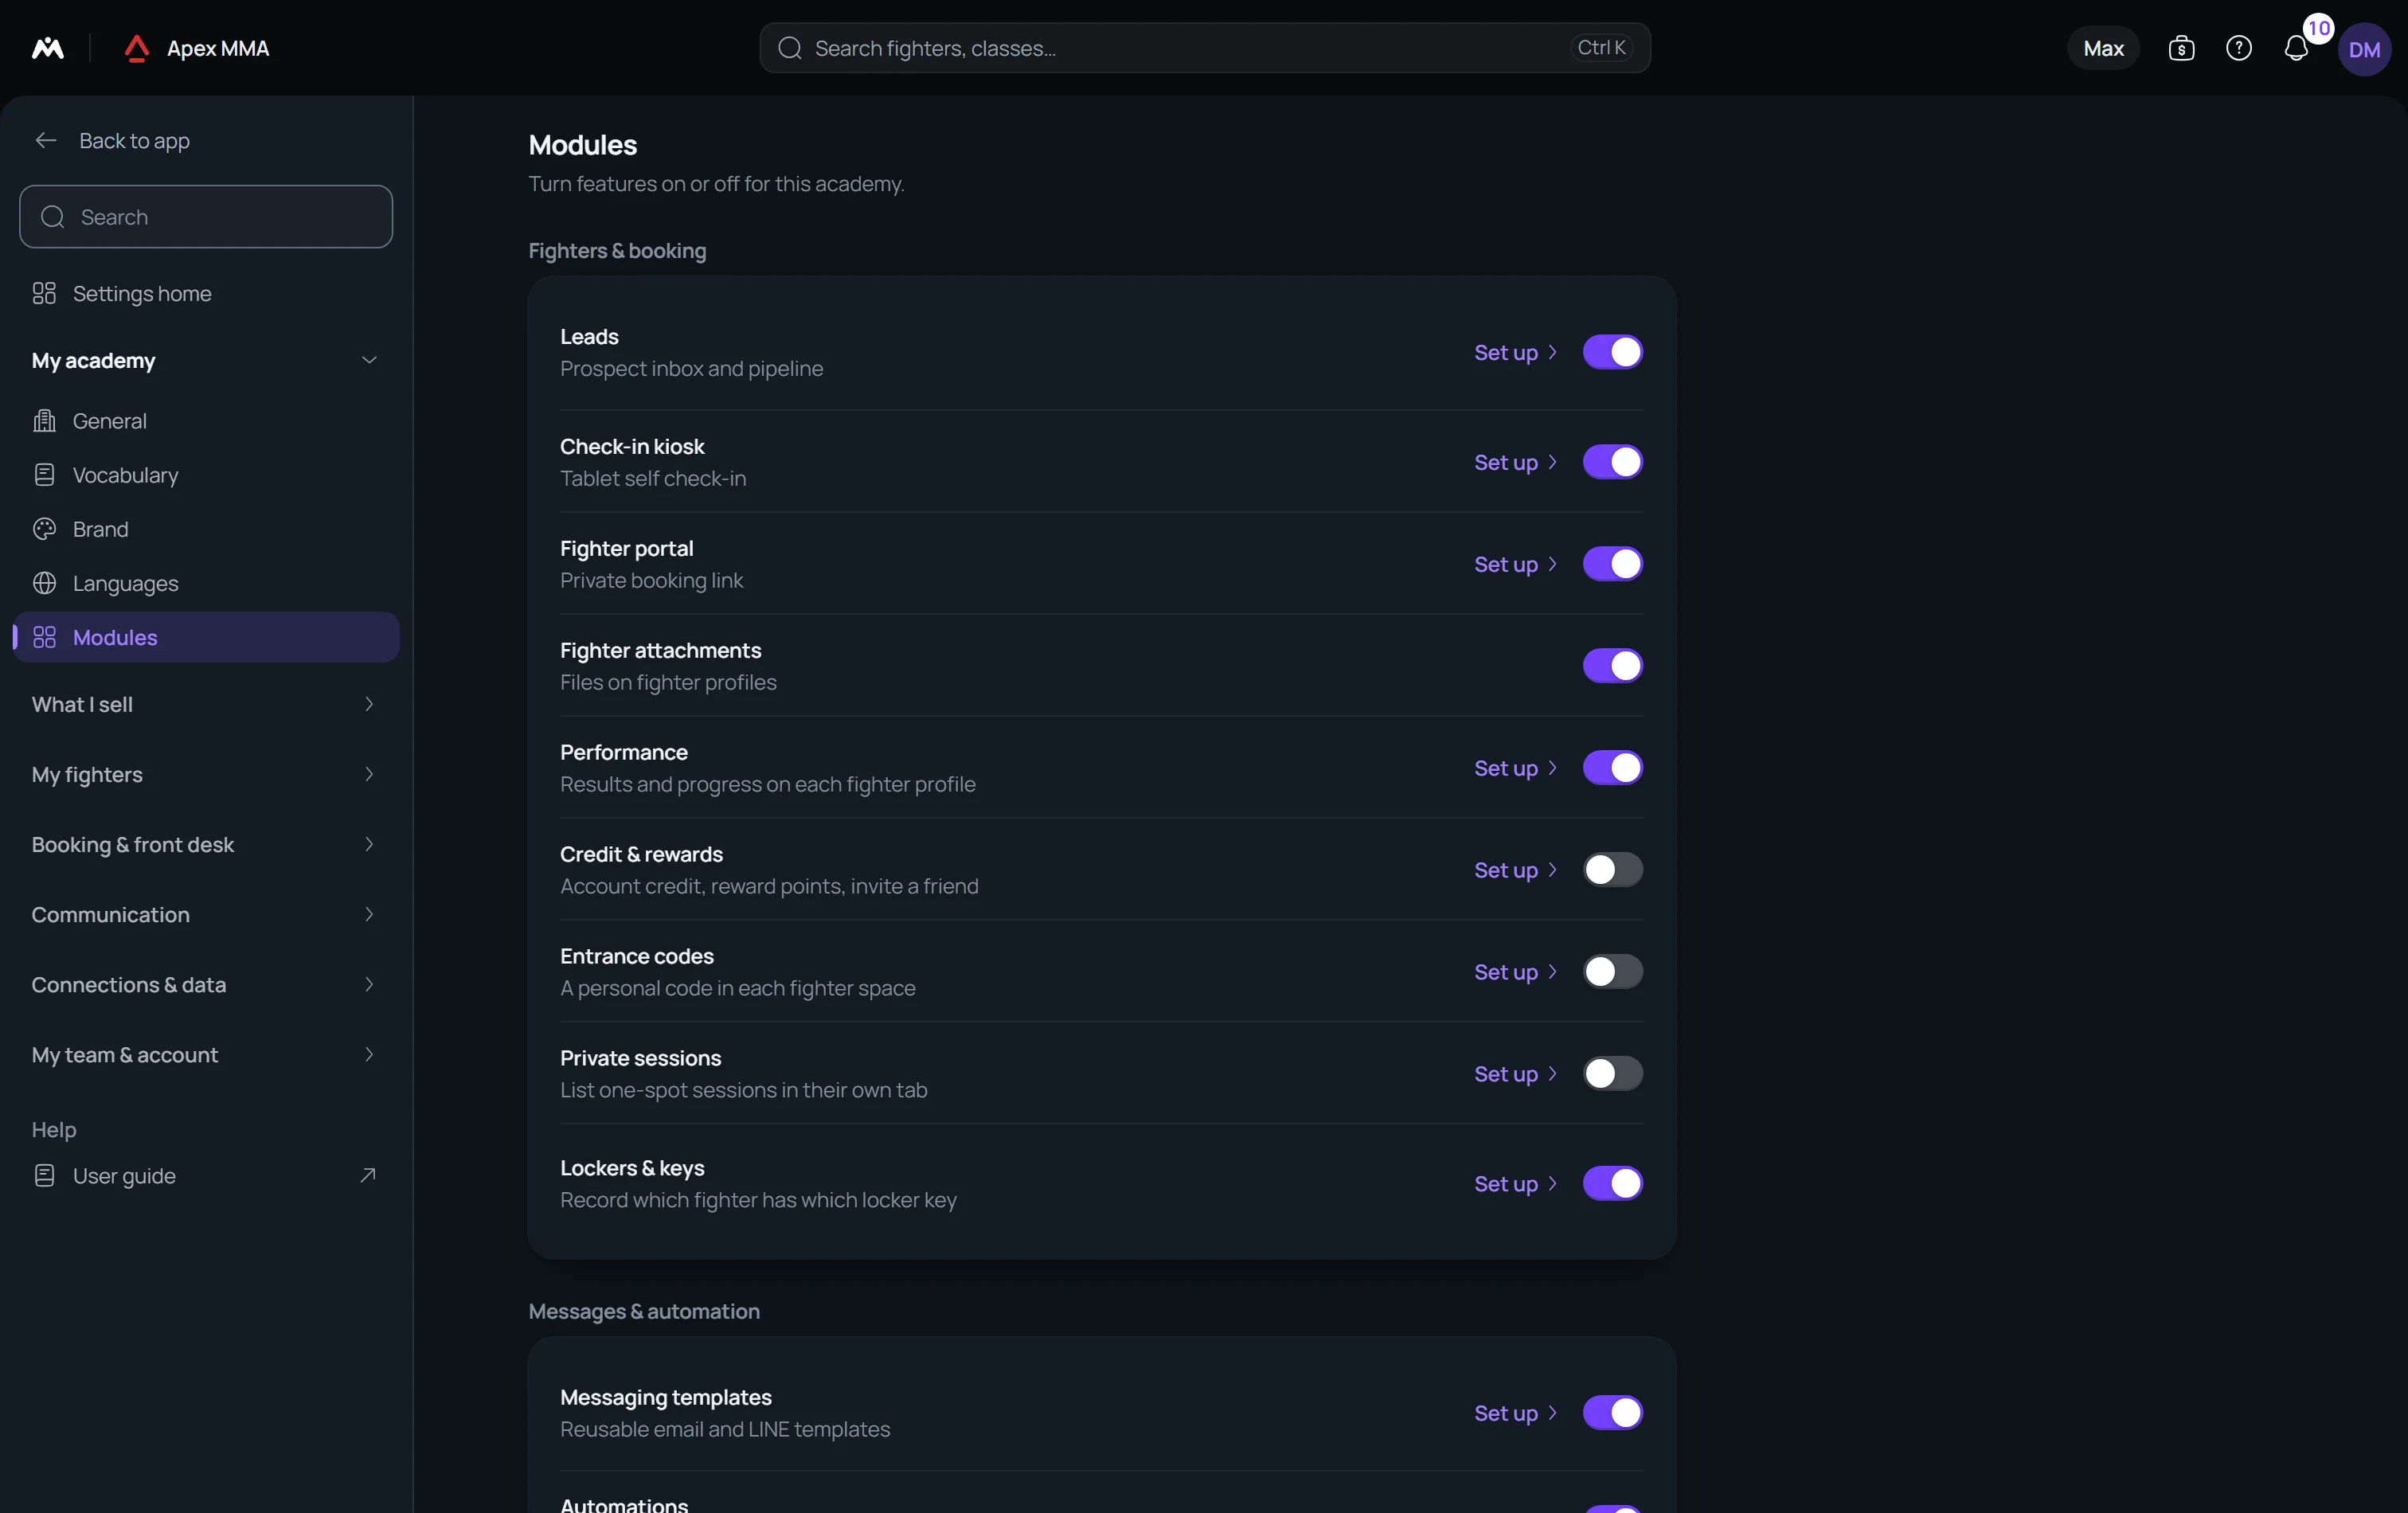This screenshot has width=2408, height=1513.
Task: Open Set up for Messaging templates
Action: [1515, 1413]
